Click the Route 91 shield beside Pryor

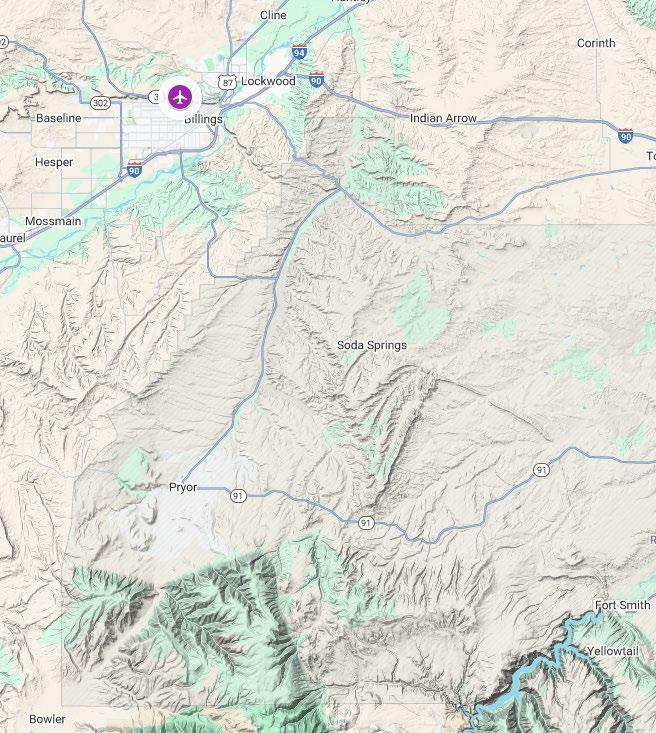click(x=238, y=496)
